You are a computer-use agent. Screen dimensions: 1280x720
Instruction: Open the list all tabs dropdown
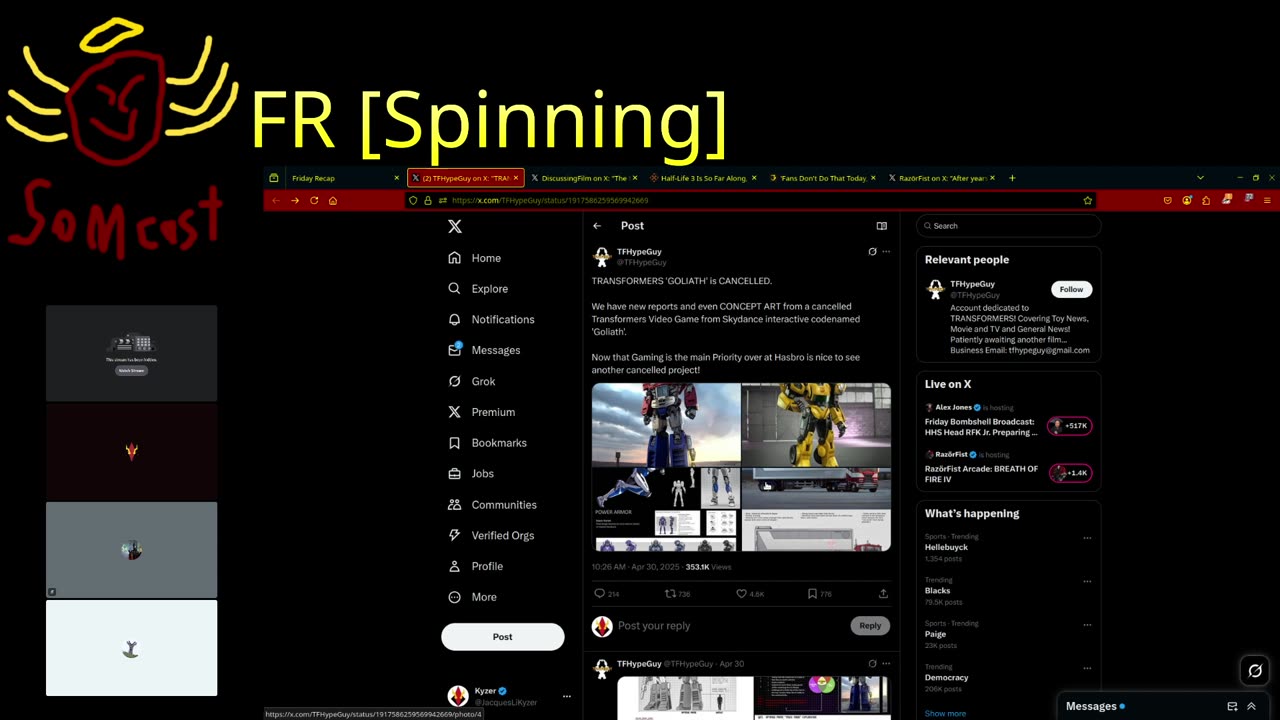pyautogui.click(x=1200, y=178)
